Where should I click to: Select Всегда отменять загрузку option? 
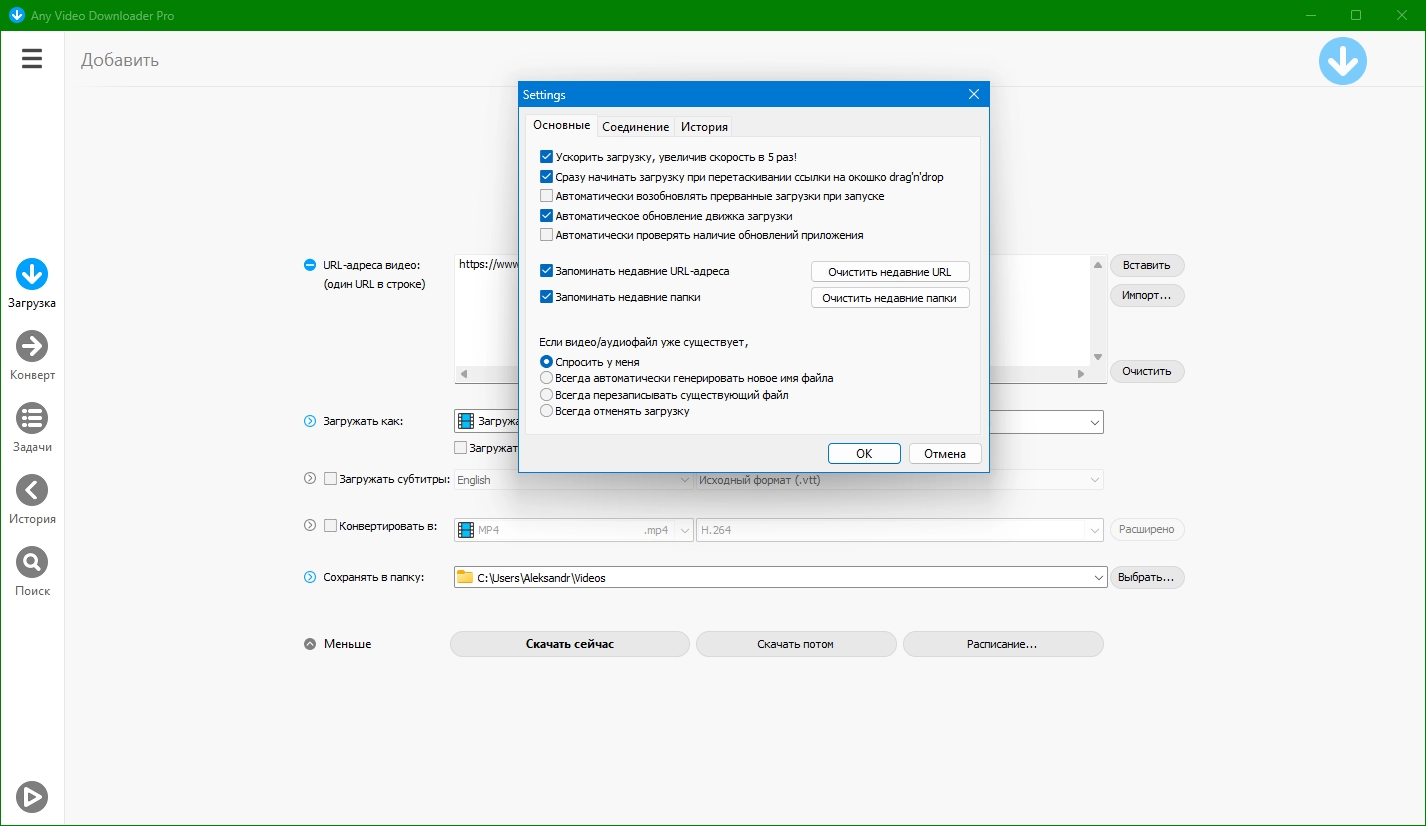tap(546, 411)
